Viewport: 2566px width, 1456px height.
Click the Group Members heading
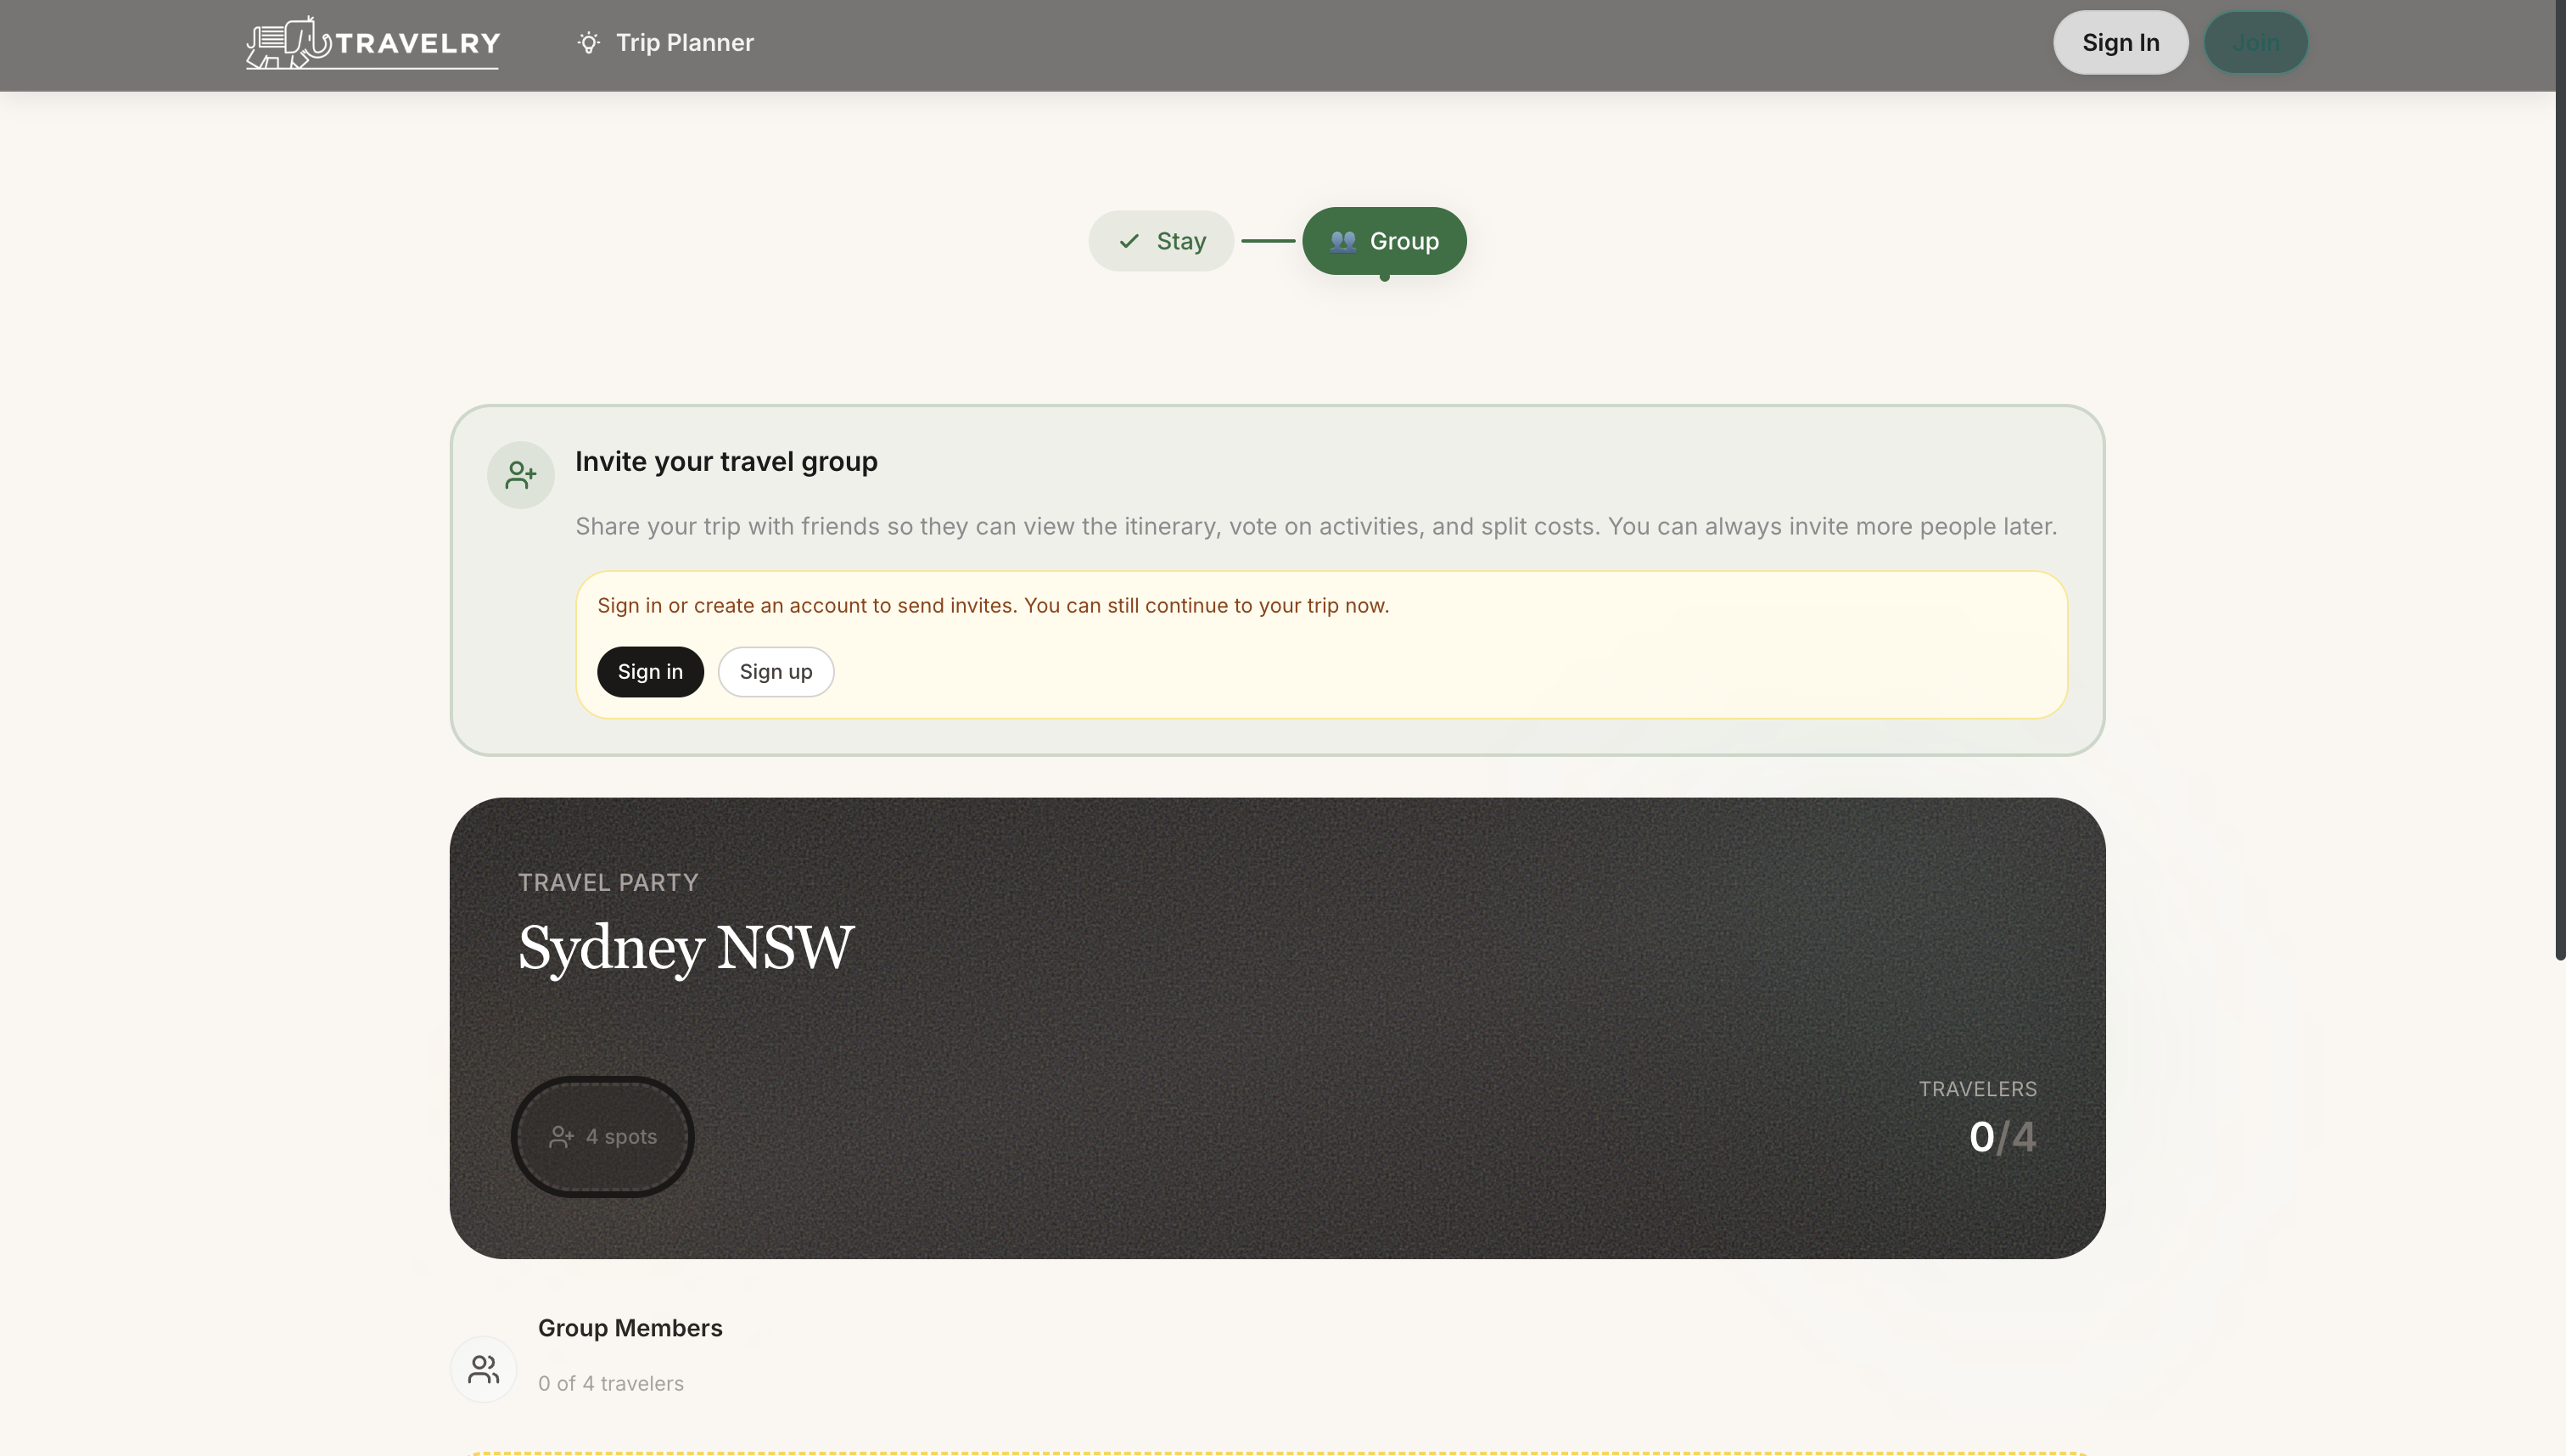coord(630,1328)
